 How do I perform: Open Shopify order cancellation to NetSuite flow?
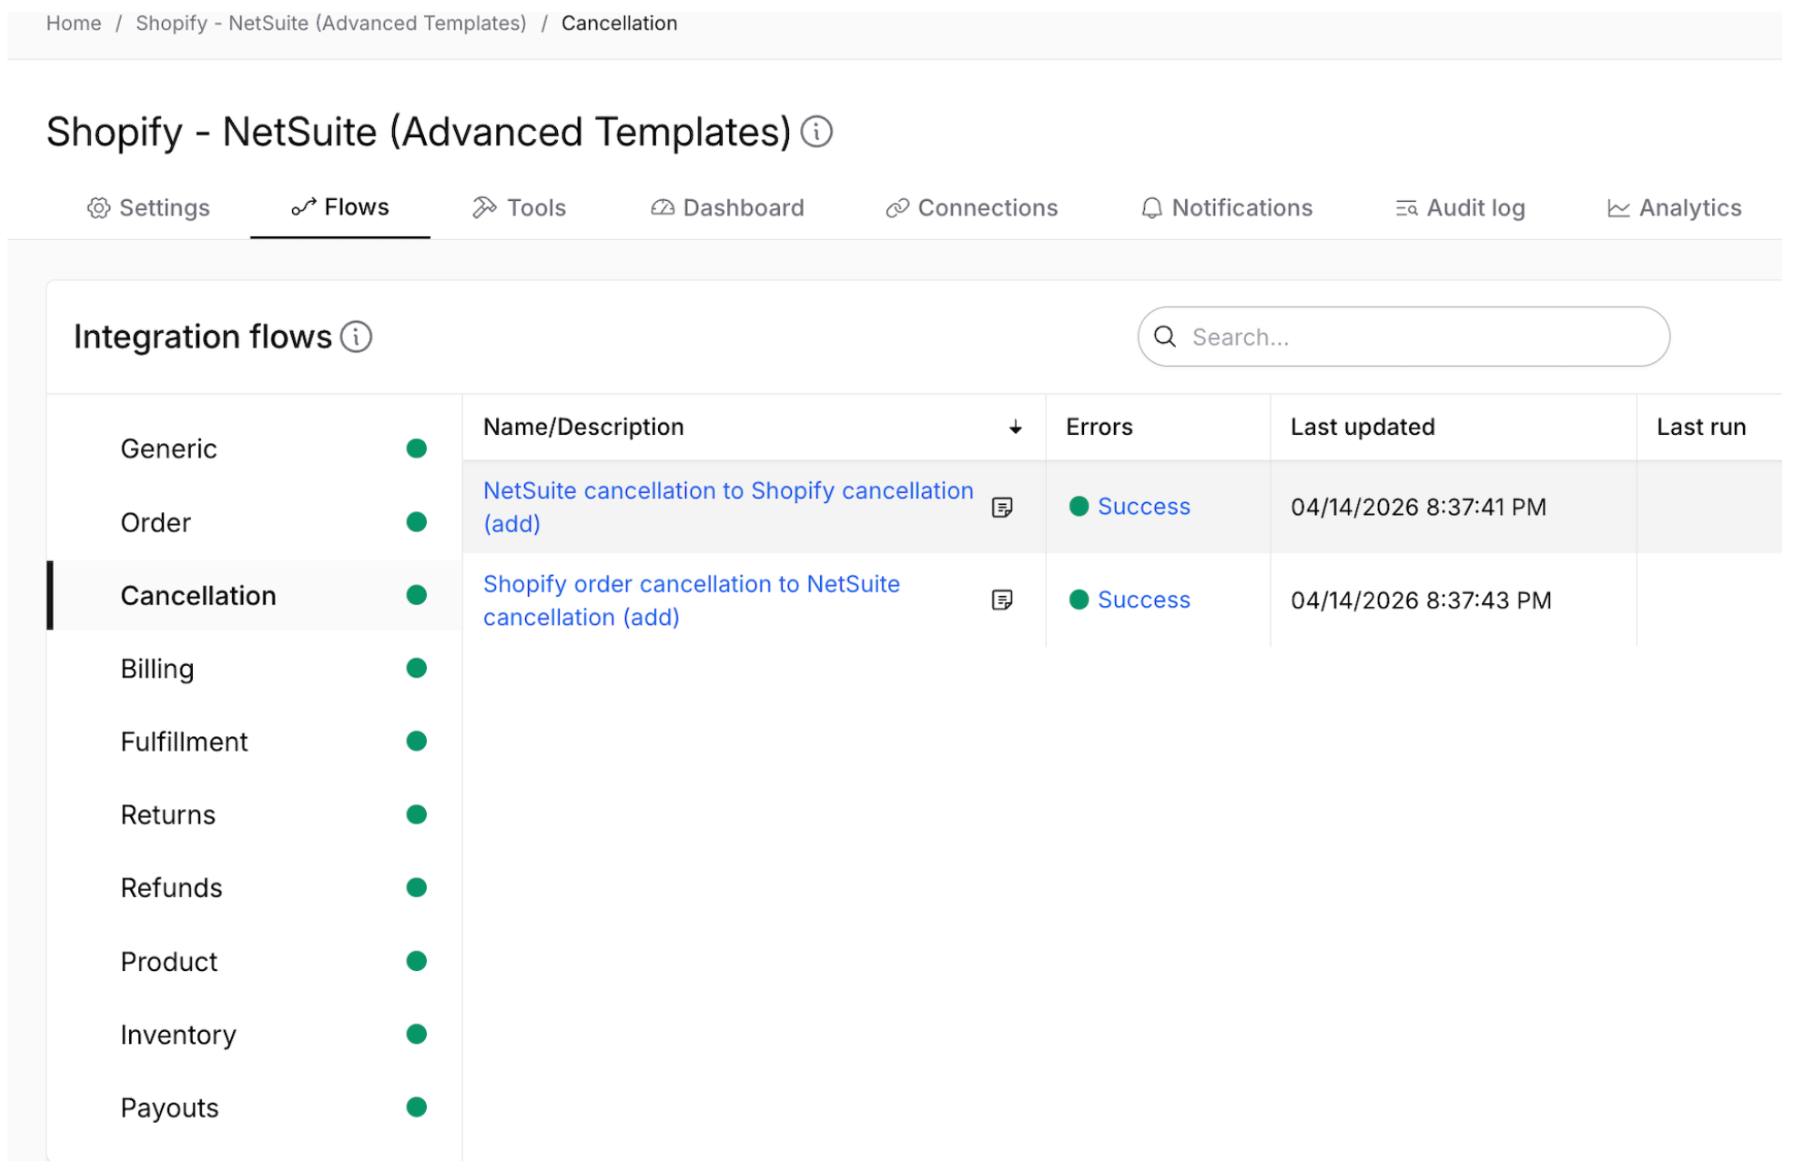point(692,600)
